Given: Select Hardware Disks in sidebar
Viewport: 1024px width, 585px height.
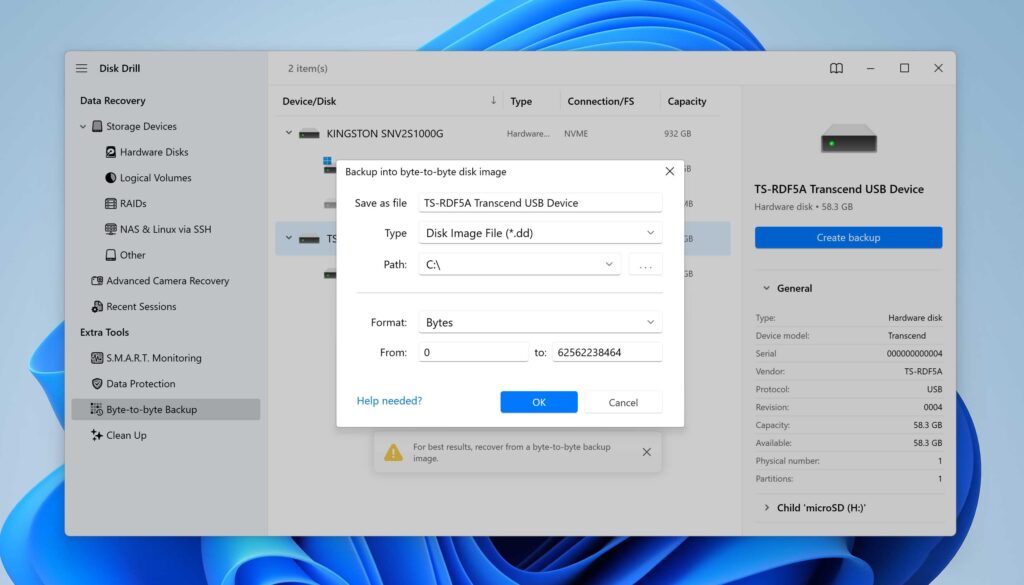Looking at the screenshot, I should coord(153,152).
